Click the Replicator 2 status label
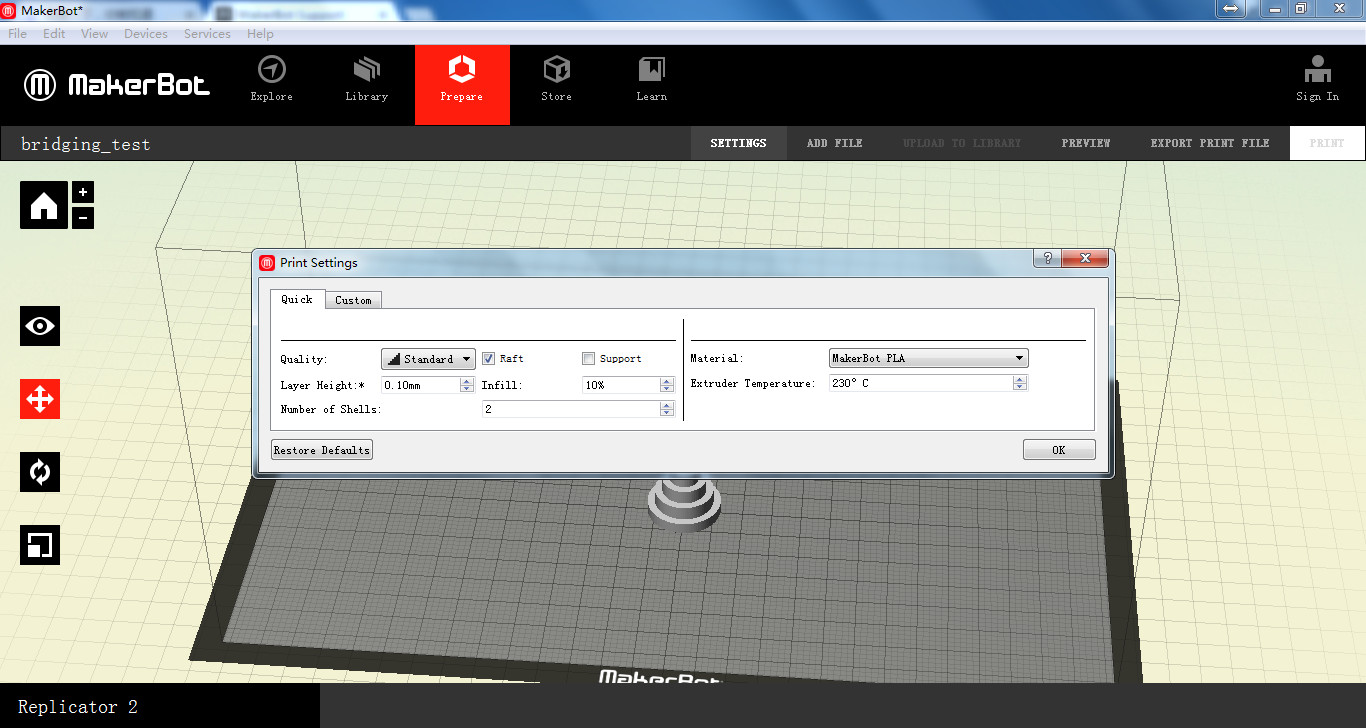1366x728 pixels. tap(78, 707)
